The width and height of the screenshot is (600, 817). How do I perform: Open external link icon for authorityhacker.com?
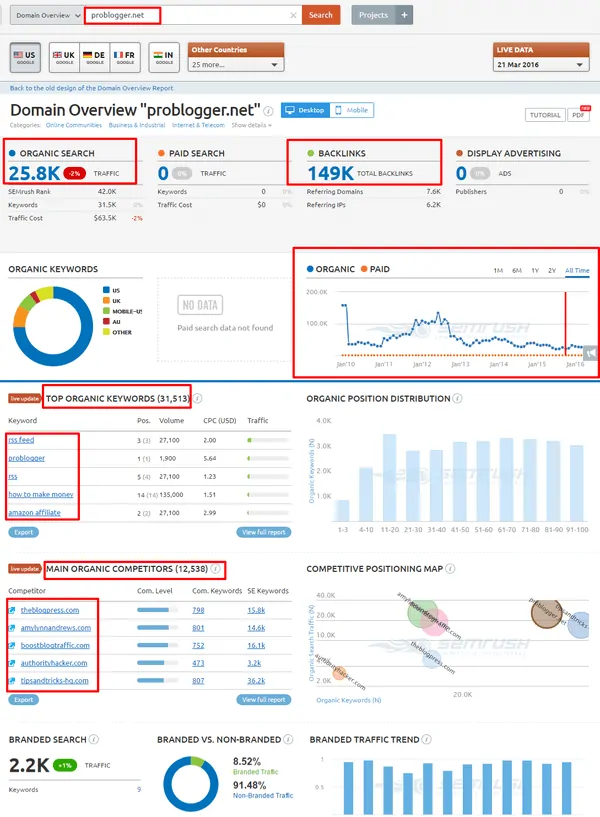12,663
